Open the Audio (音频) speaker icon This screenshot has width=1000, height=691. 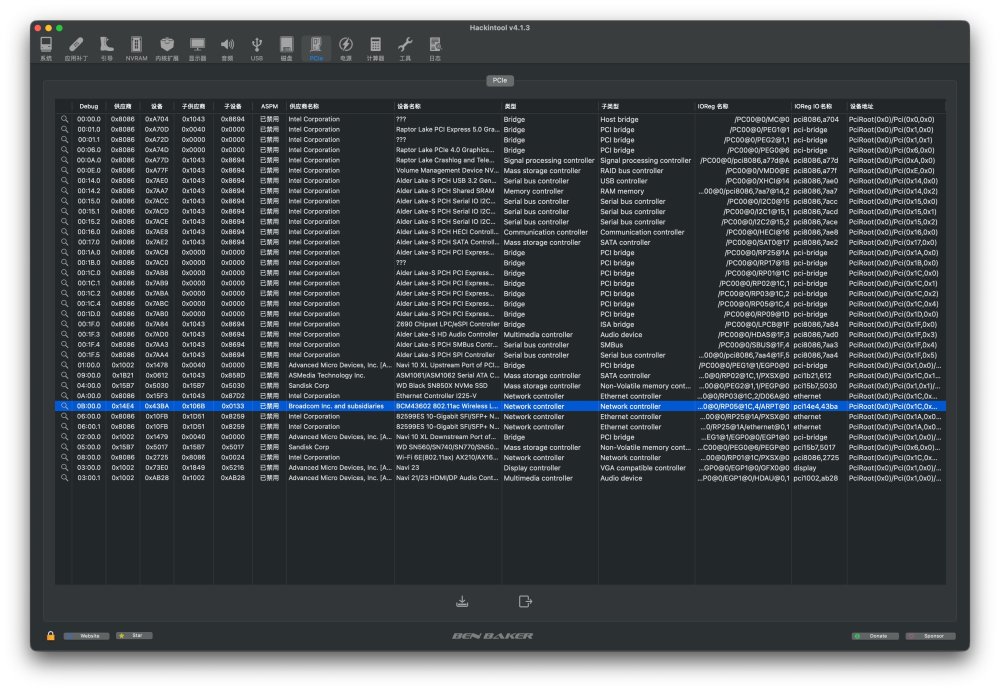[x=227, y=48]
